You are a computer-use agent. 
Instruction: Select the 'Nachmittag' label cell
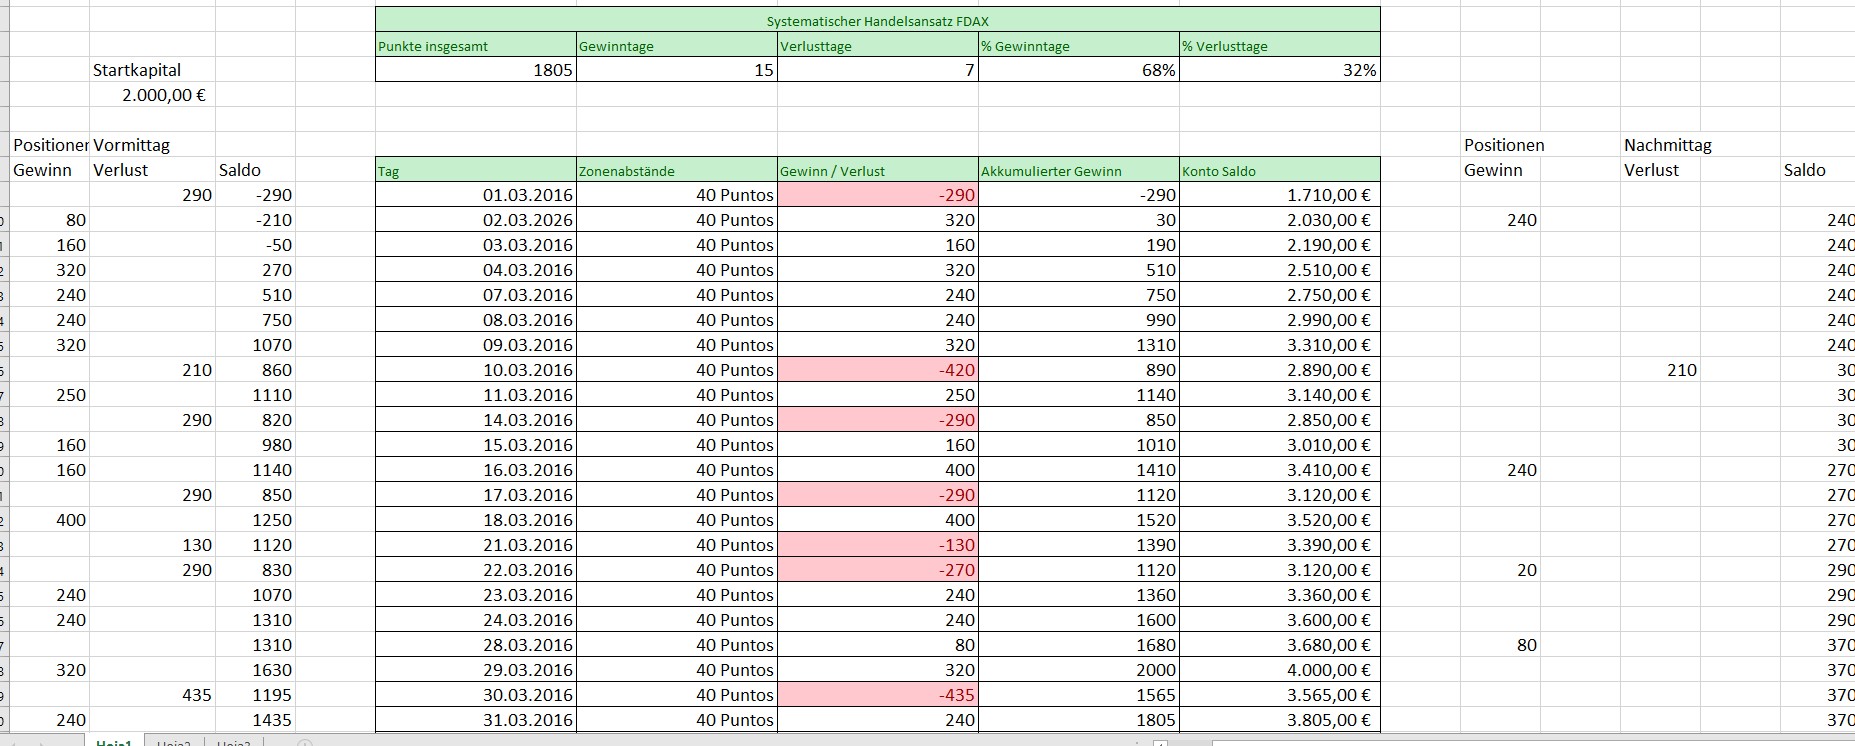1667,145
